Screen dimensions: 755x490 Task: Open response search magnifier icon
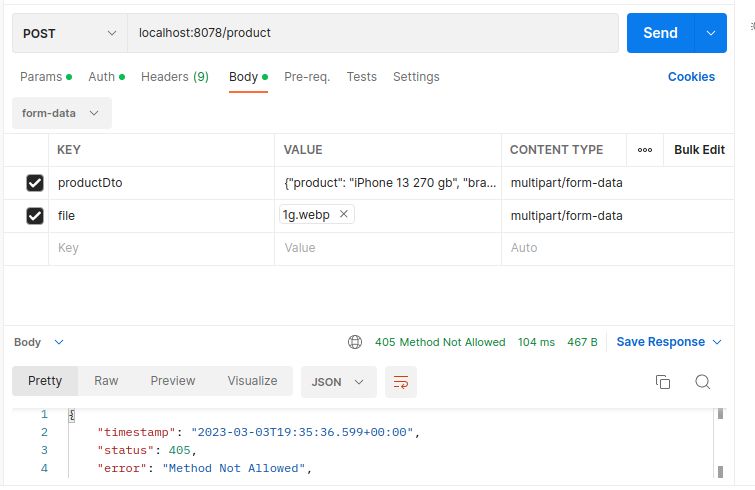[703, 382]
